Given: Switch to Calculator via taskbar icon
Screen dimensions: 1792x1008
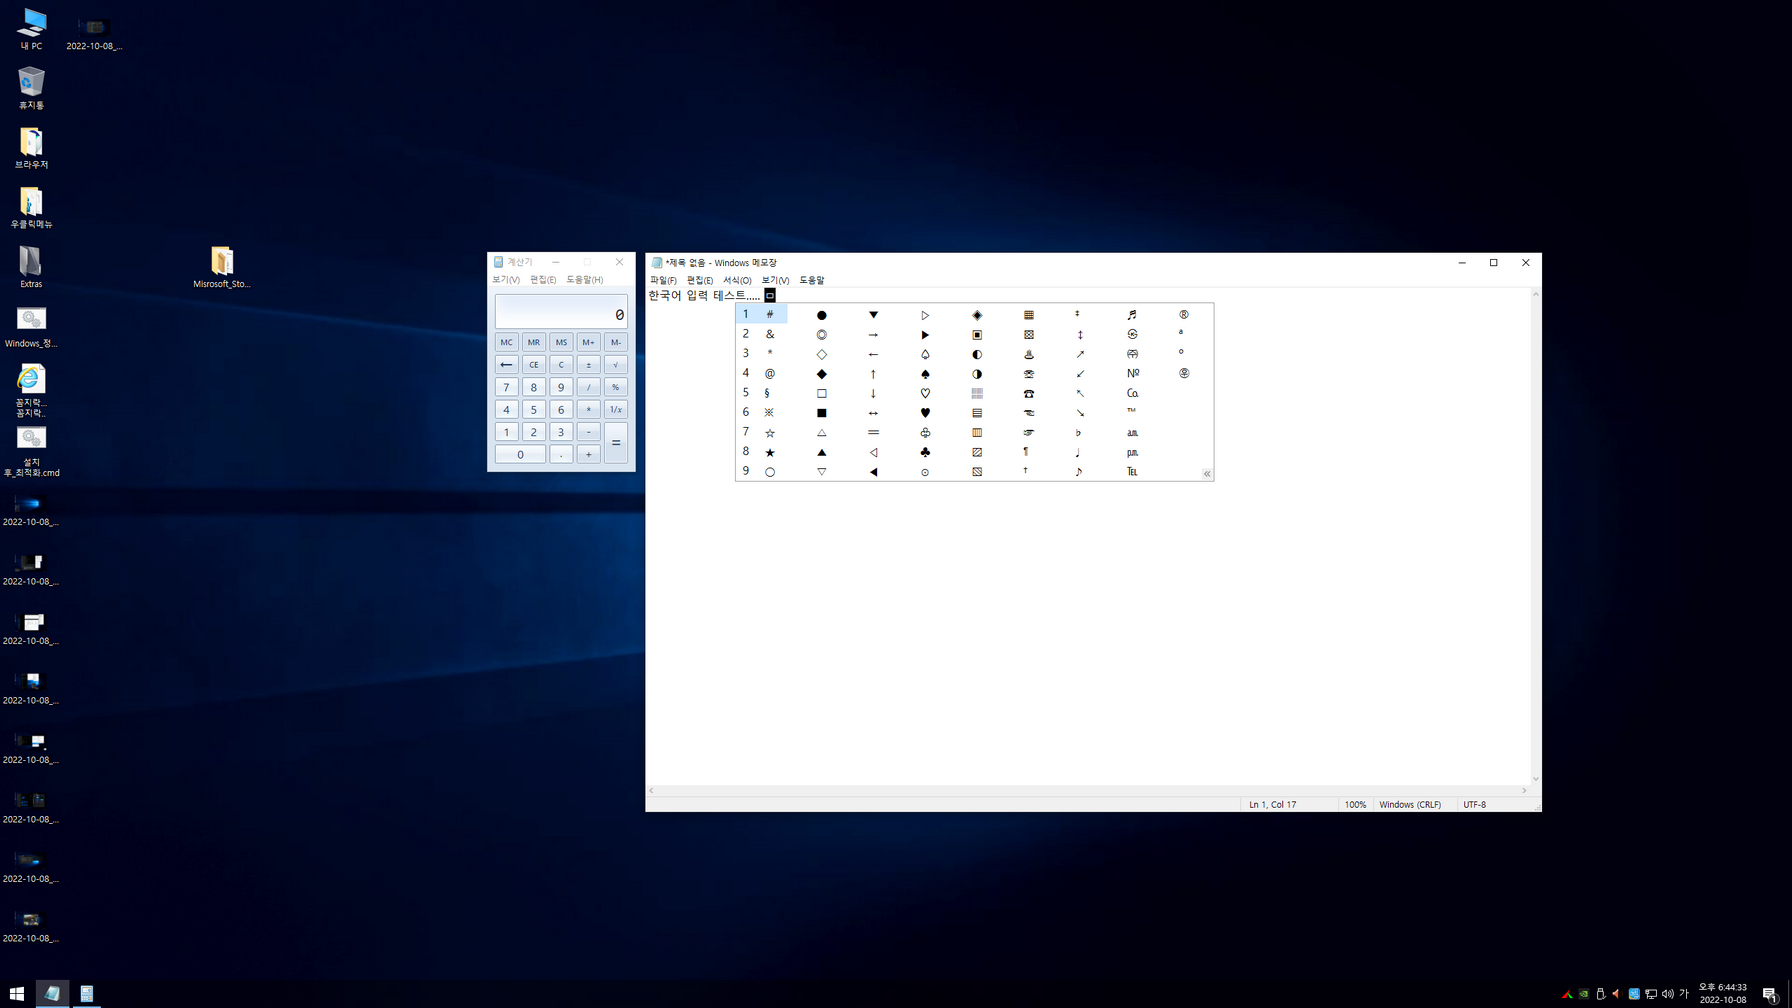Looking at the screenshot, I should click(x=87, y=994).
